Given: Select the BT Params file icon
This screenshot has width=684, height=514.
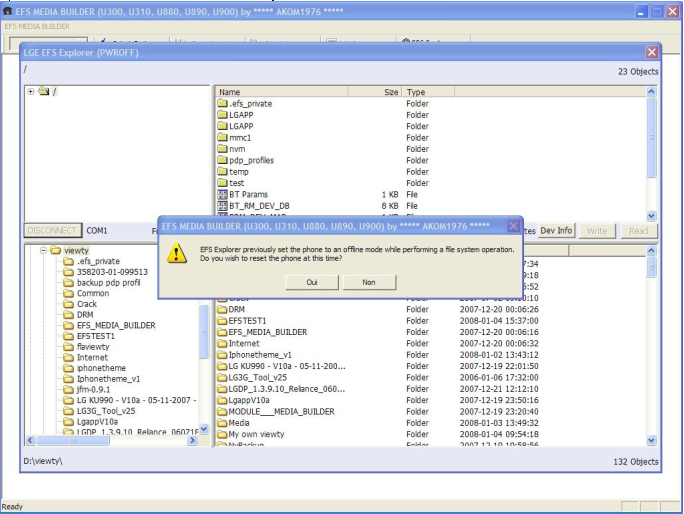Looking at the screenshot, I should coord(222,194).
